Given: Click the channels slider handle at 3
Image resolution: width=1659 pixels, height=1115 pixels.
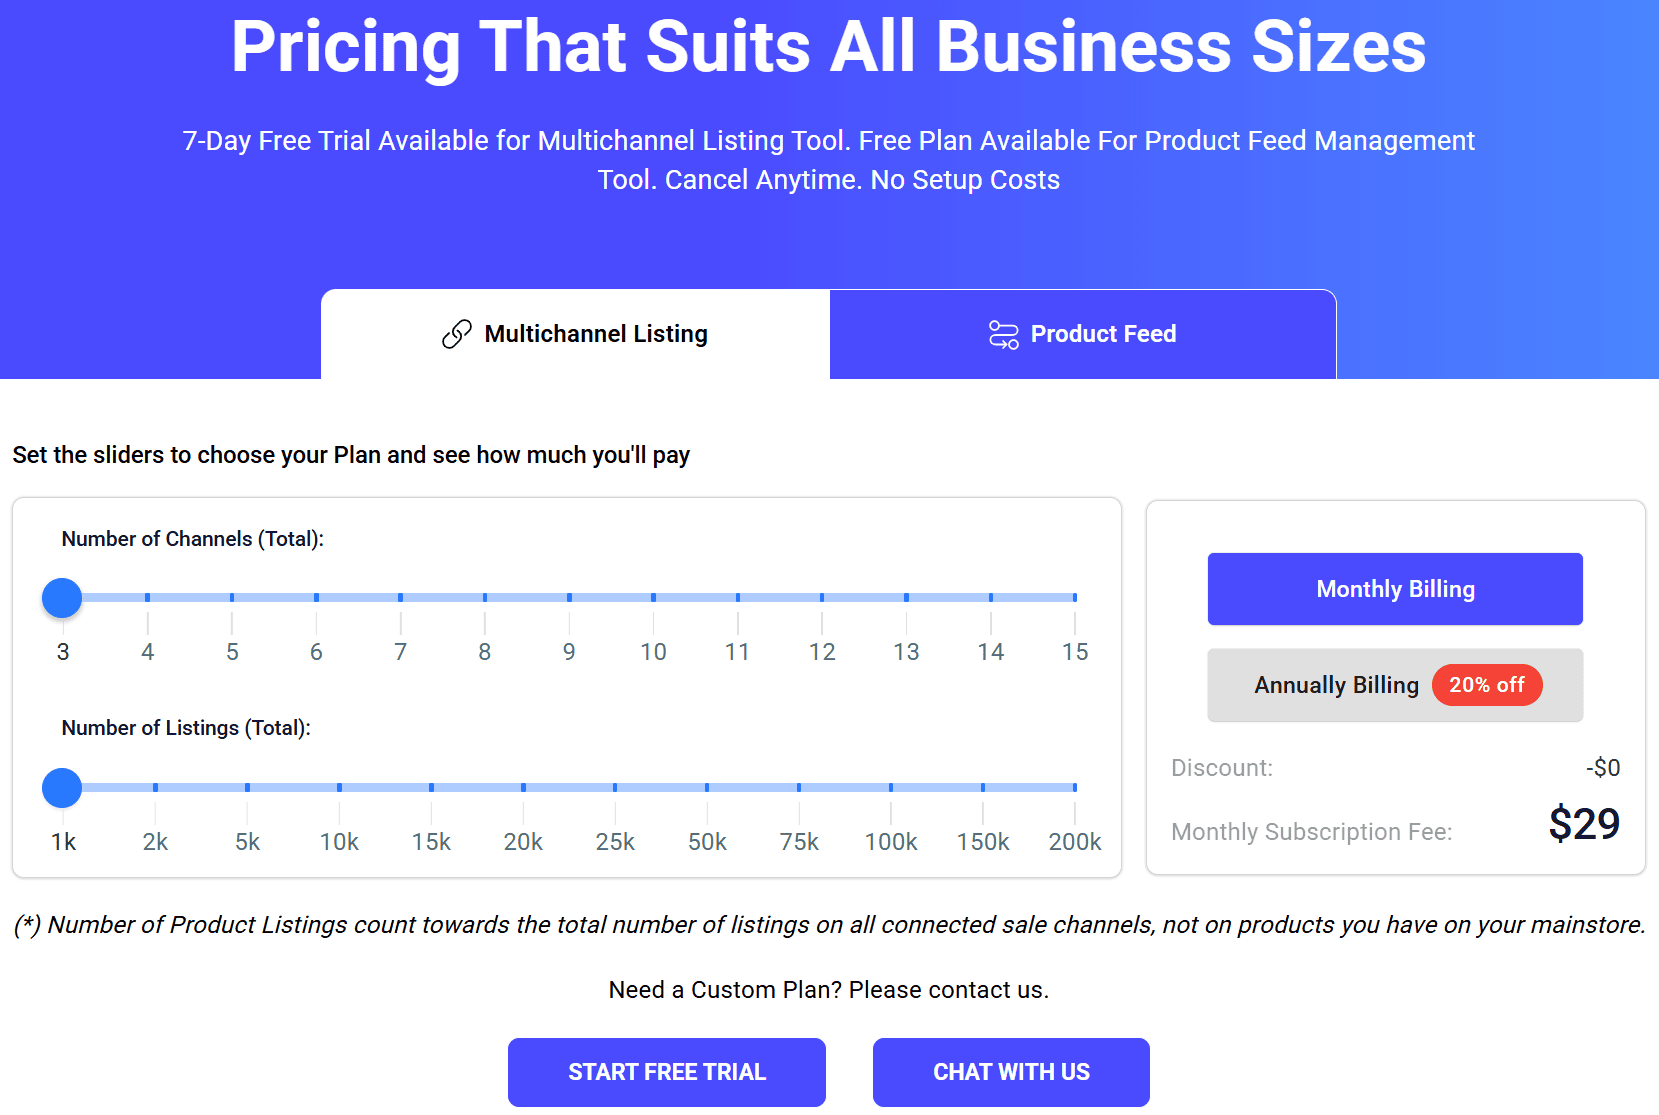Looking at the screenshot, I should 62,597.
